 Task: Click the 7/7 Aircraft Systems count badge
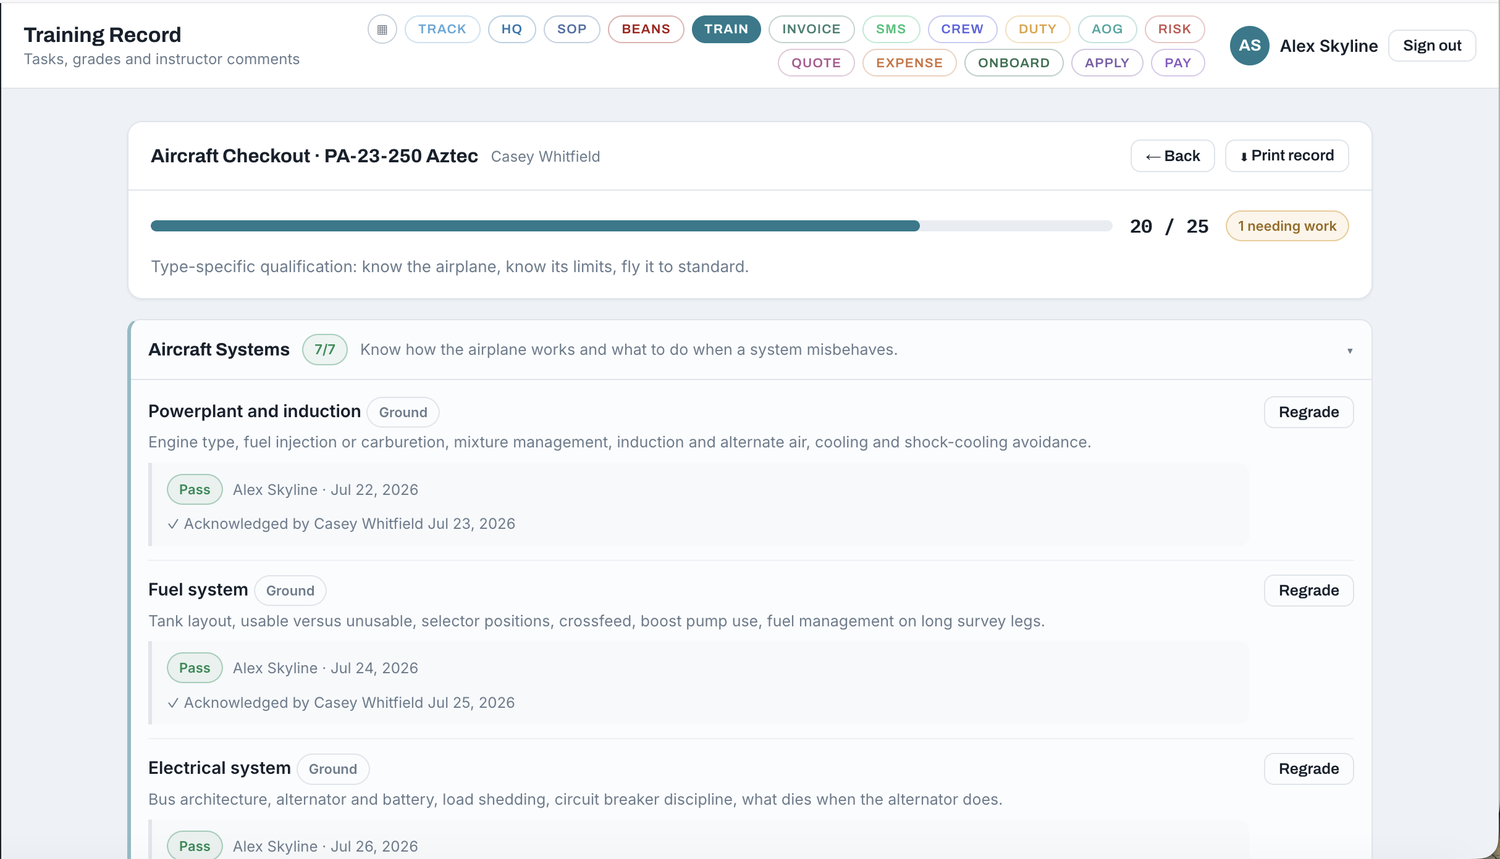point(325,350)
